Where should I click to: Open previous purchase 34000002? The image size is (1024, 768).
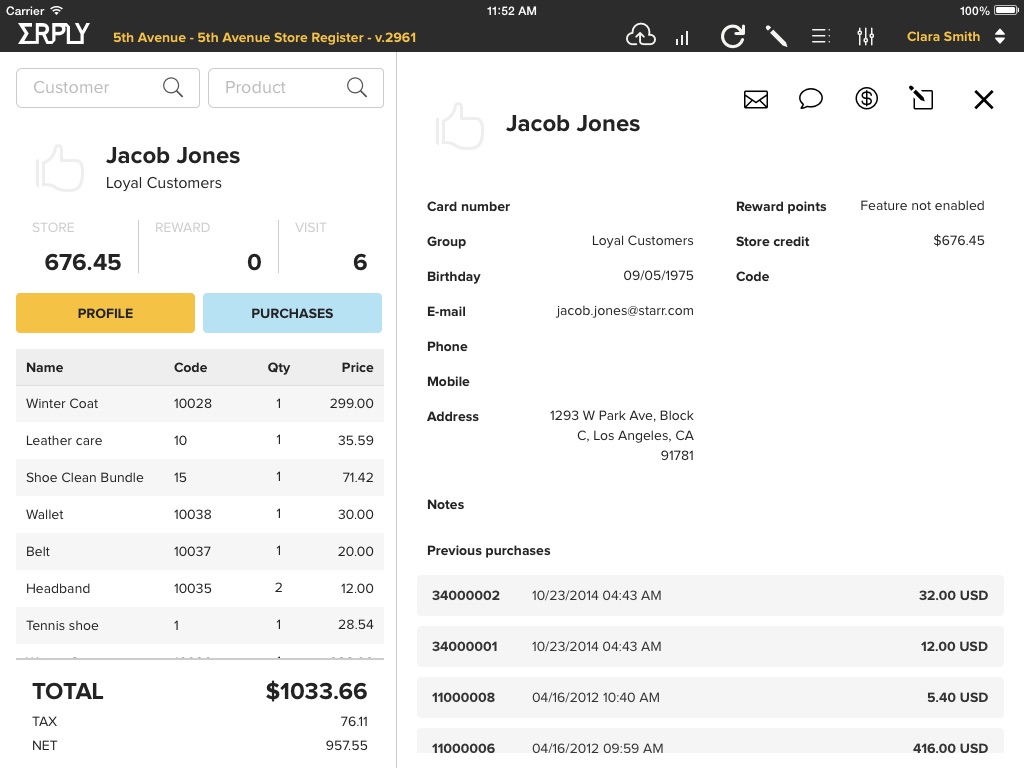point(710,595)
